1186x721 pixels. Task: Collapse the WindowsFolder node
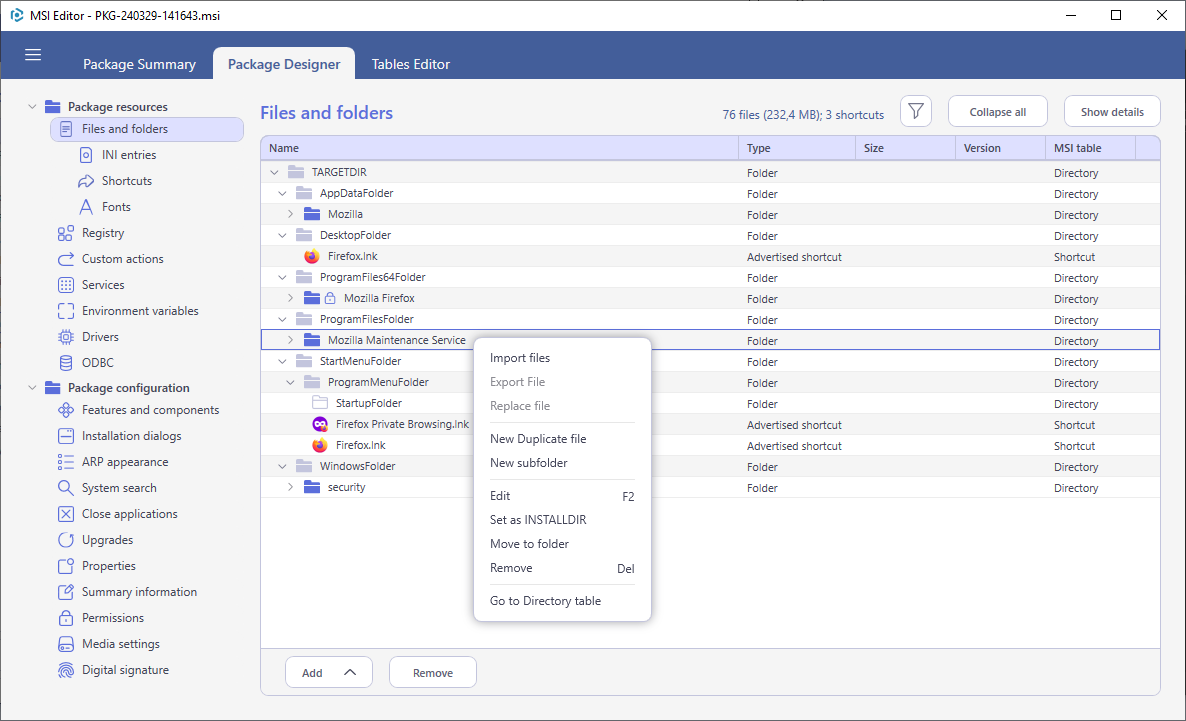[x=282, y=467]
